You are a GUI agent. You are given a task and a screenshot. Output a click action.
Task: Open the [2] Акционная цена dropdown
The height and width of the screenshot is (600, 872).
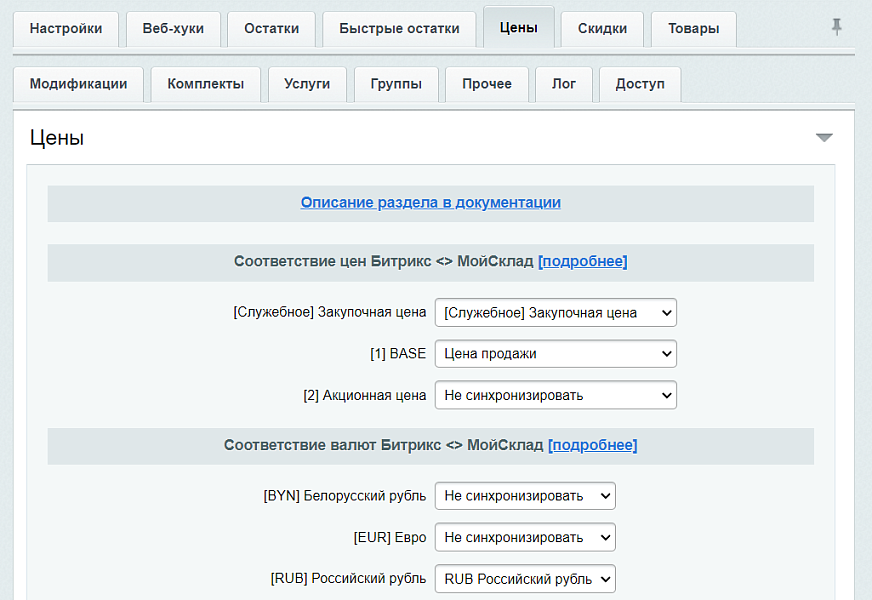[555, 395]
